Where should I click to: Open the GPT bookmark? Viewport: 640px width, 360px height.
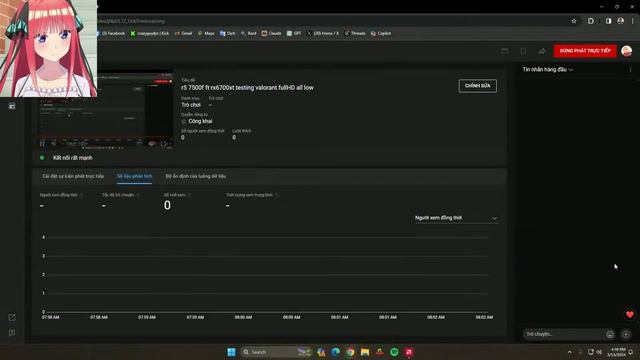tap(294, 33)
